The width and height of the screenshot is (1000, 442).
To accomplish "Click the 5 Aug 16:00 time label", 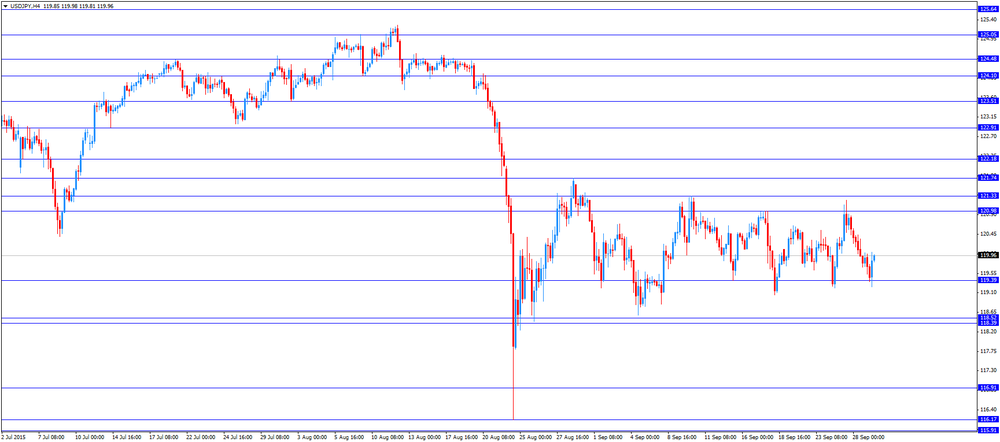I will click(x=349, y=438).
